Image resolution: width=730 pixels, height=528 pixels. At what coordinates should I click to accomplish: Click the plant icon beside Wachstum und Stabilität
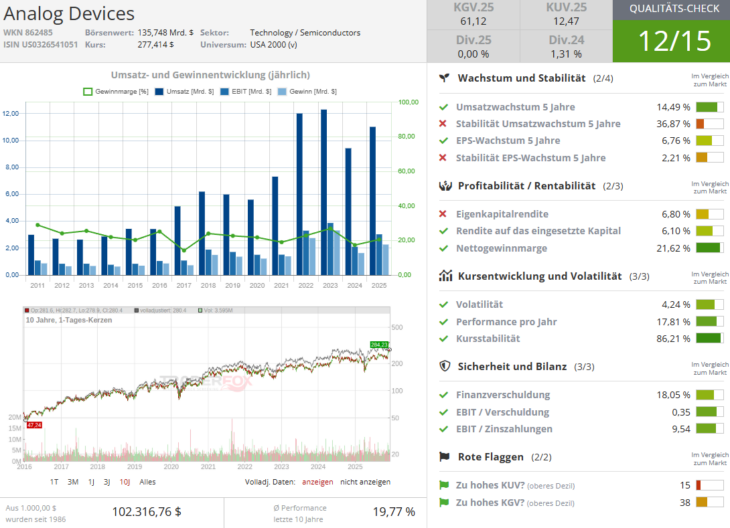coord(444,78)
